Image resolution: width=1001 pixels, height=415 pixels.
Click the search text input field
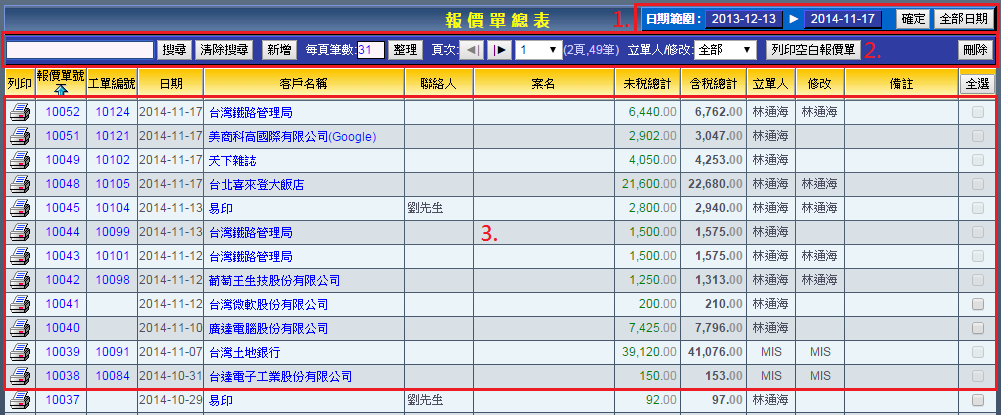(80, 49)
